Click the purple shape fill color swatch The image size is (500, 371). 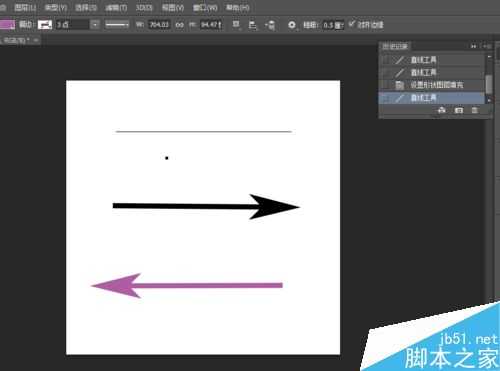coord(7,25)
